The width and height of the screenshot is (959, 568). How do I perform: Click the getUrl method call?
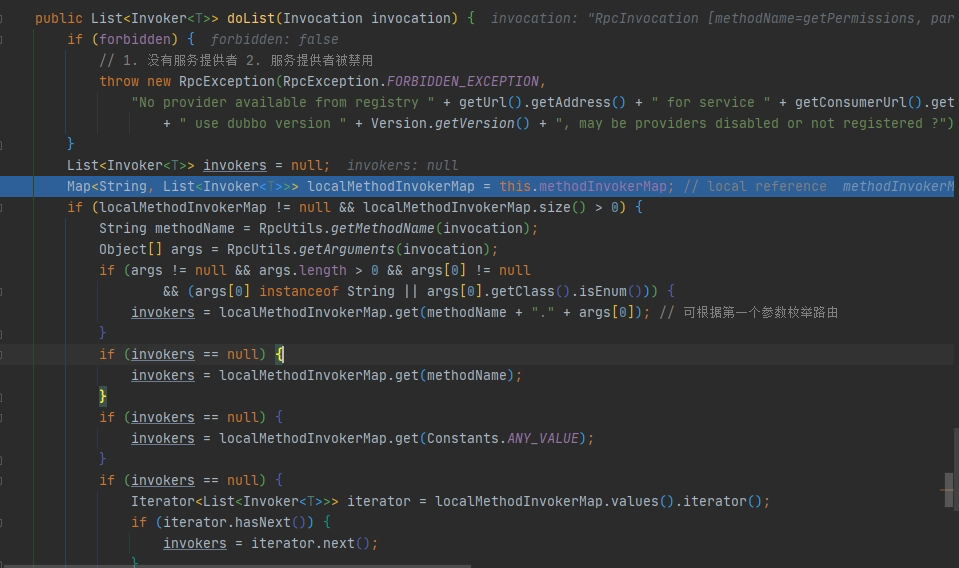point(483,102)
